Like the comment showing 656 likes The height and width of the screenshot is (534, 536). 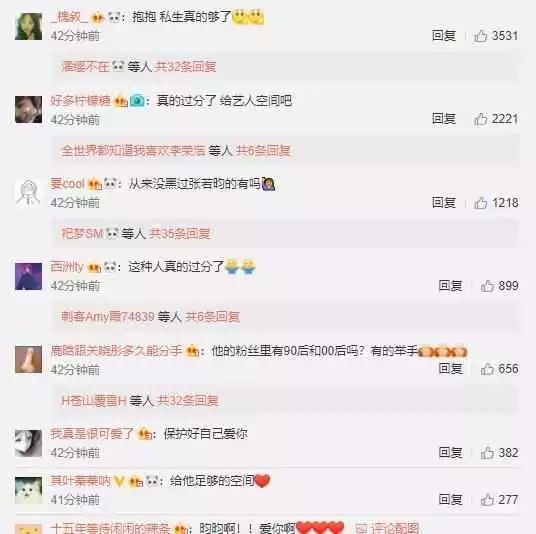(x=487, y=369)
